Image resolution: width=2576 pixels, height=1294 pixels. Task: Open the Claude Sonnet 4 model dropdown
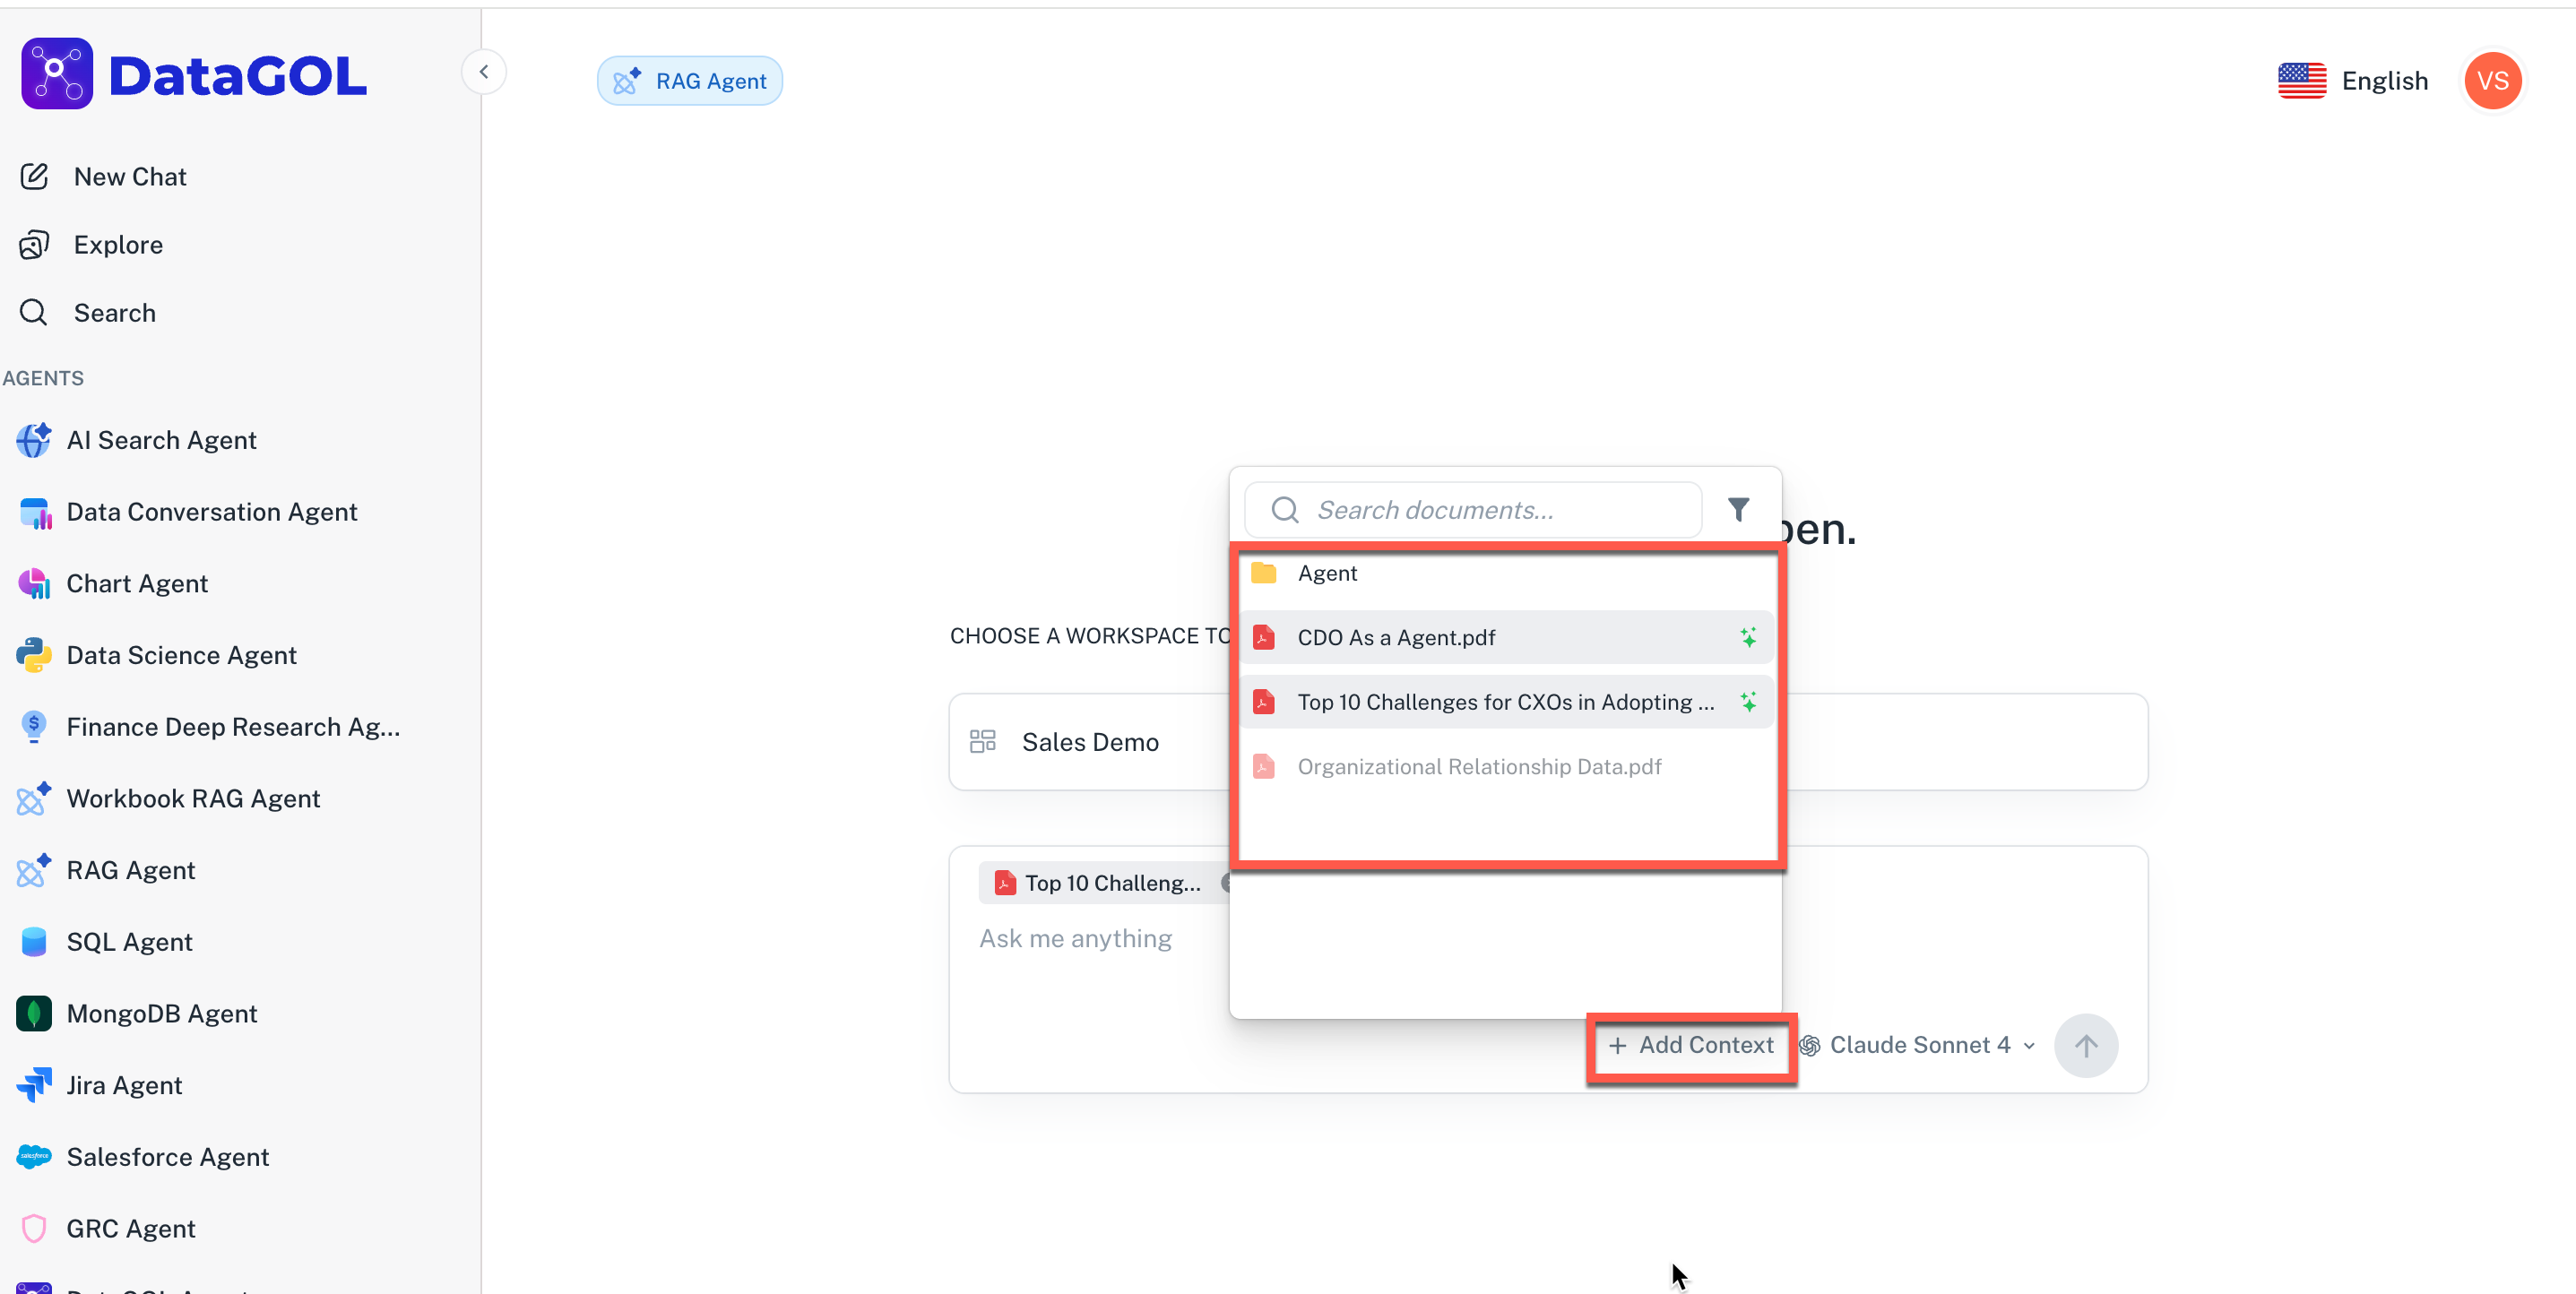tap(1918, 1045)
